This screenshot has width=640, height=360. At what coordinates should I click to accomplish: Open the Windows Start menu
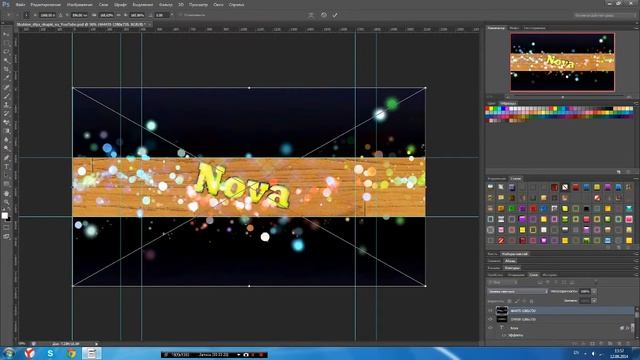9,353
